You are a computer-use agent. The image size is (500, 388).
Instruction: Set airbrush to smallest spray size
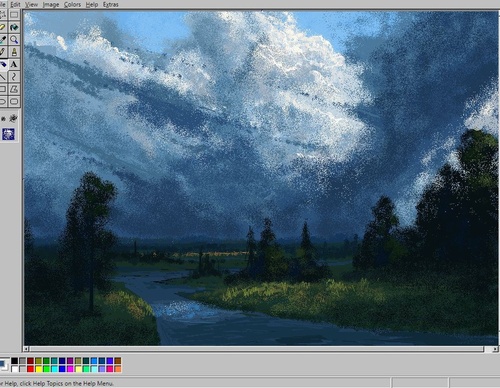3,119
